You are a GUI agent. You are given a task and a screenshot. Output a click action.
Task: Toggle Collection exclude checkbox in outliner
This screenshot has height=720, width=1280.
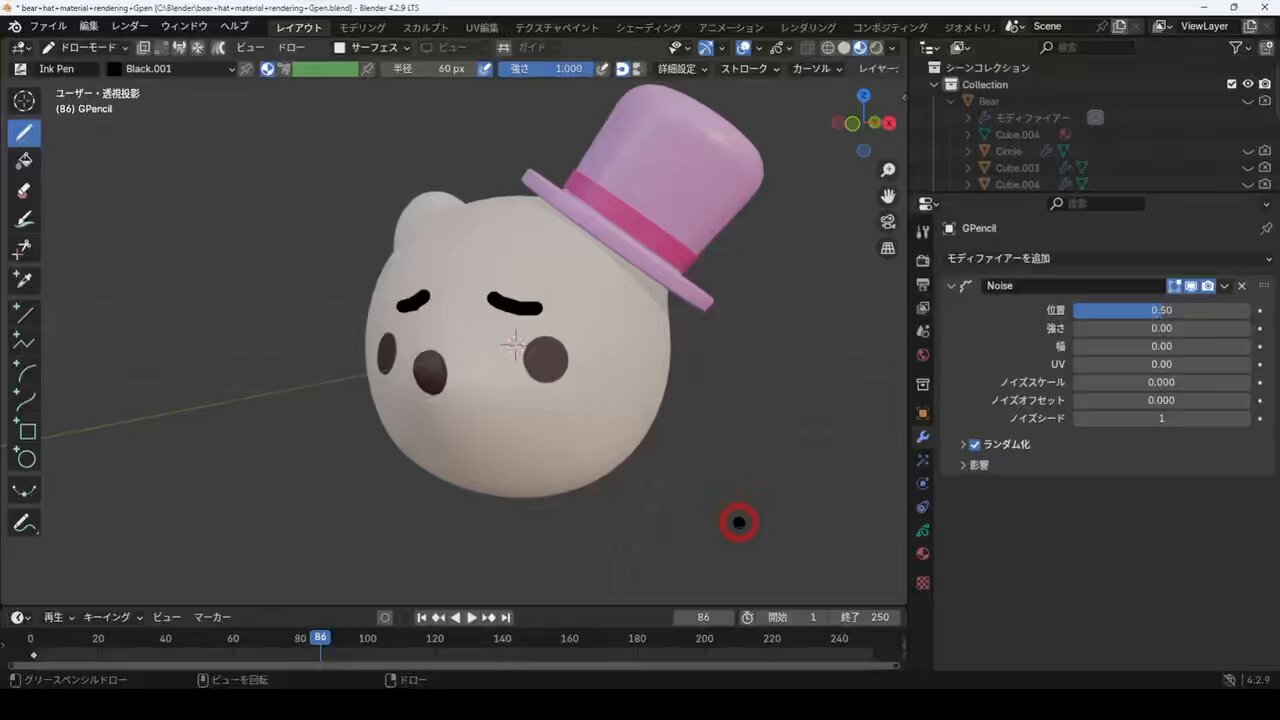coord(1232,84)
